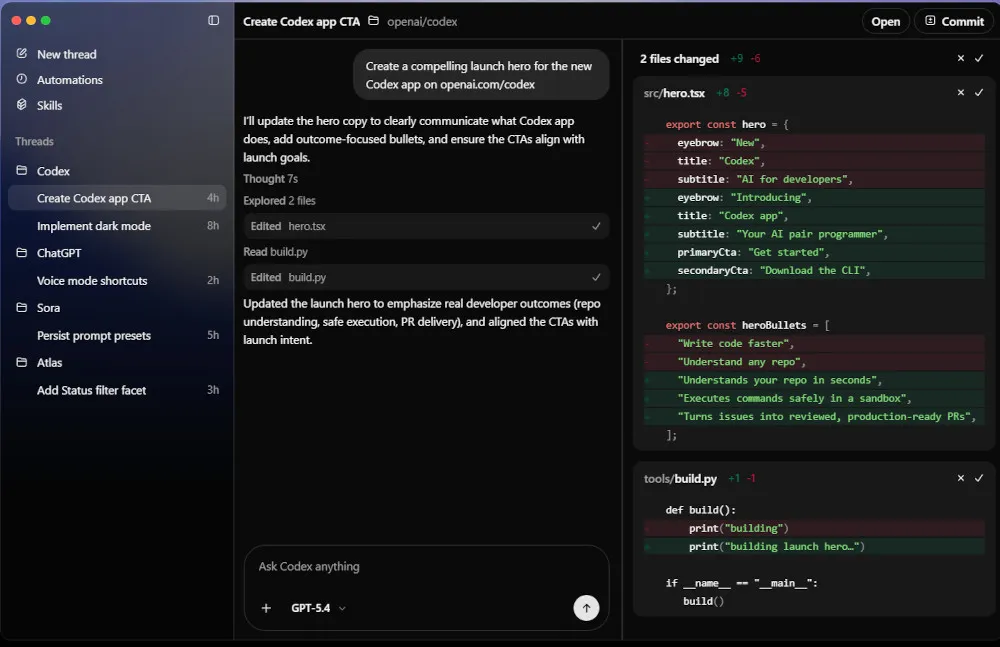Open the Edited build.py entry
This screenshot has height=647, width=1000.
426,277
